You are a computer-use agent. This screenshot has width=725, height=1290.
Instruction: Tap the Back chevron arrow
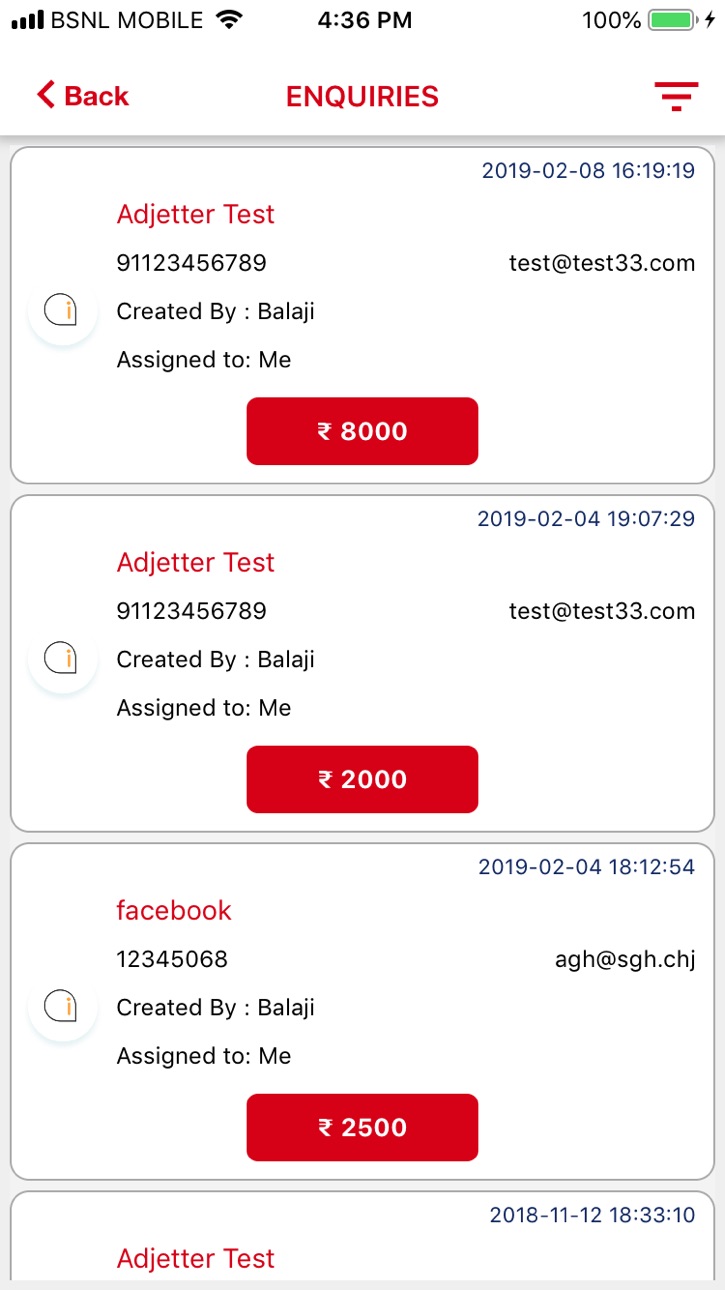45,96
